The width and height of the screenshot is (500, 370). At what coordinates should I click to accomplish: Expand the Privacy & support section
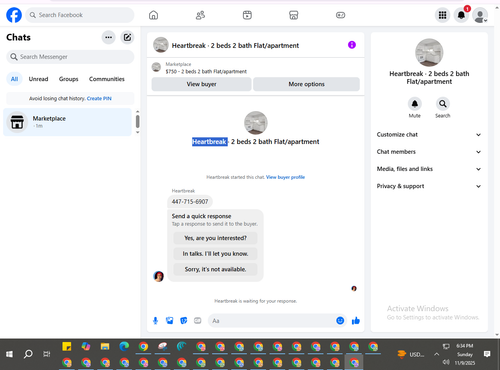click(429, 186)
